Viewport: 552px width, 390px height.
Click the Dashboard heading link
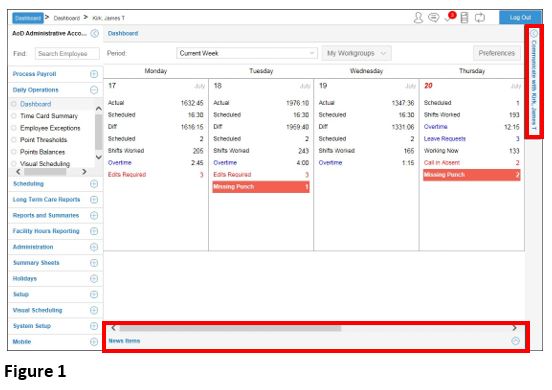tap(123, 33)
